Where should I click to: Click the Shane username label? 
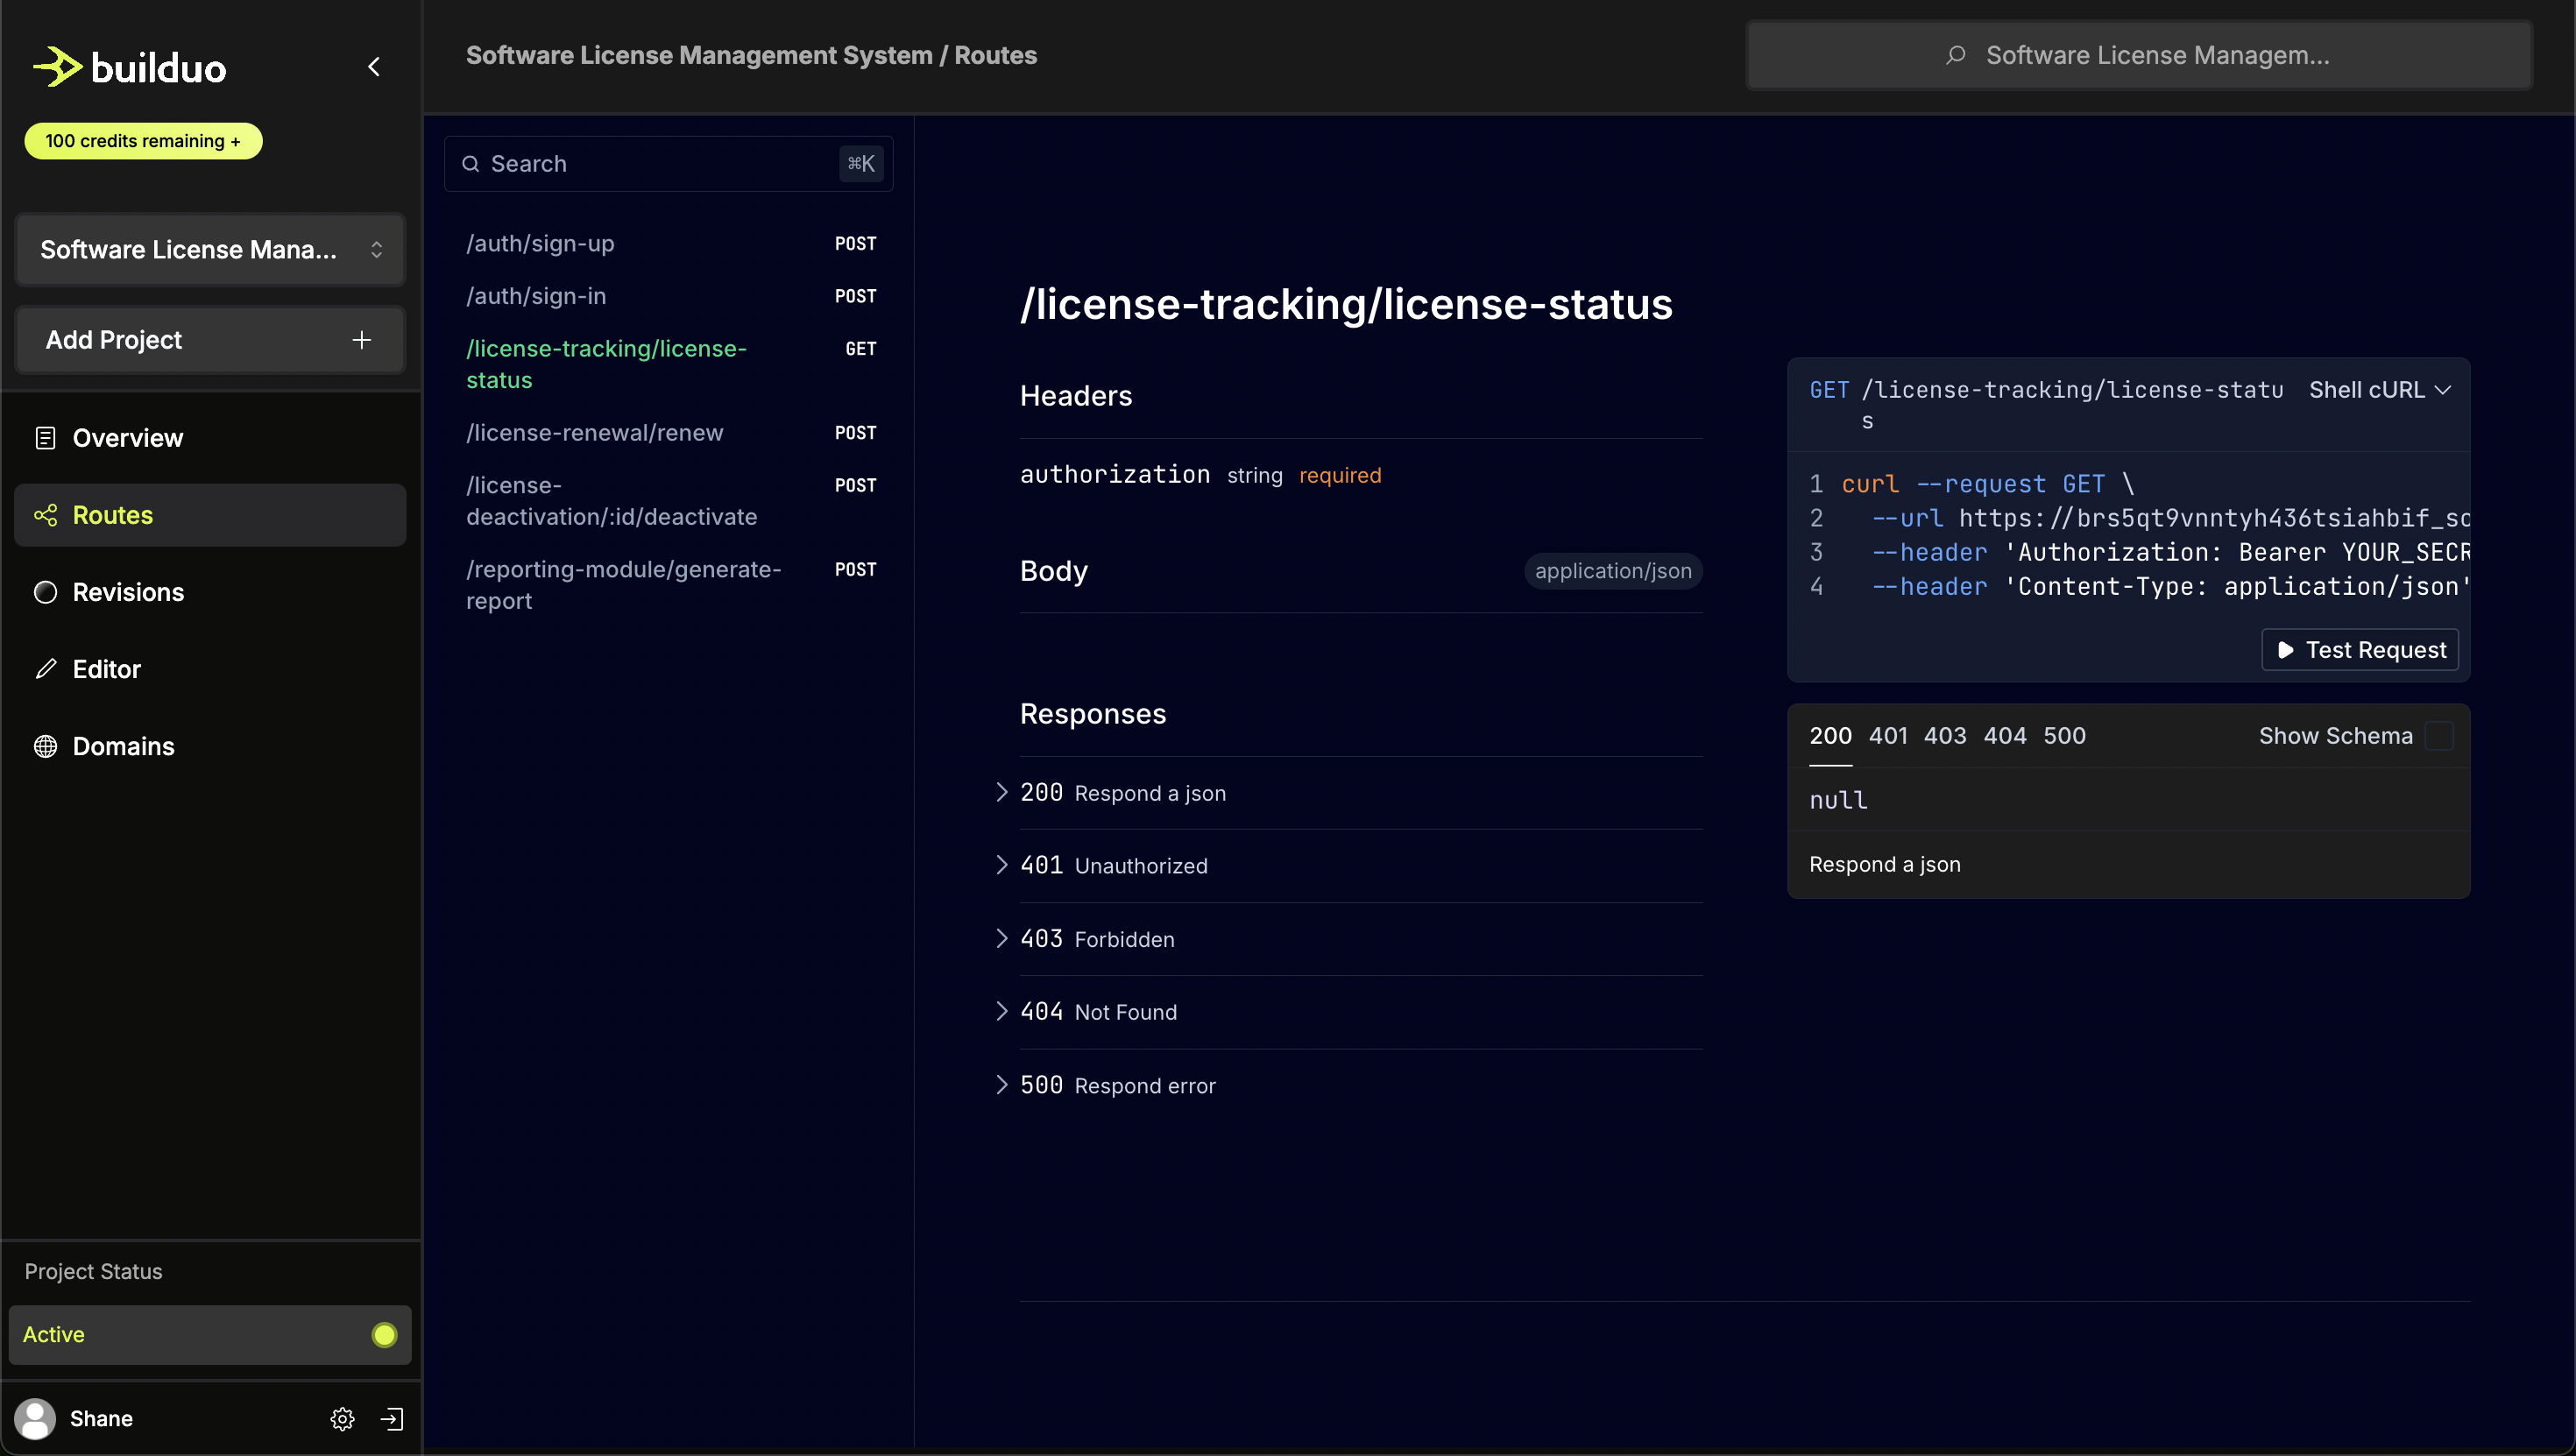(x=101, y=1418)
